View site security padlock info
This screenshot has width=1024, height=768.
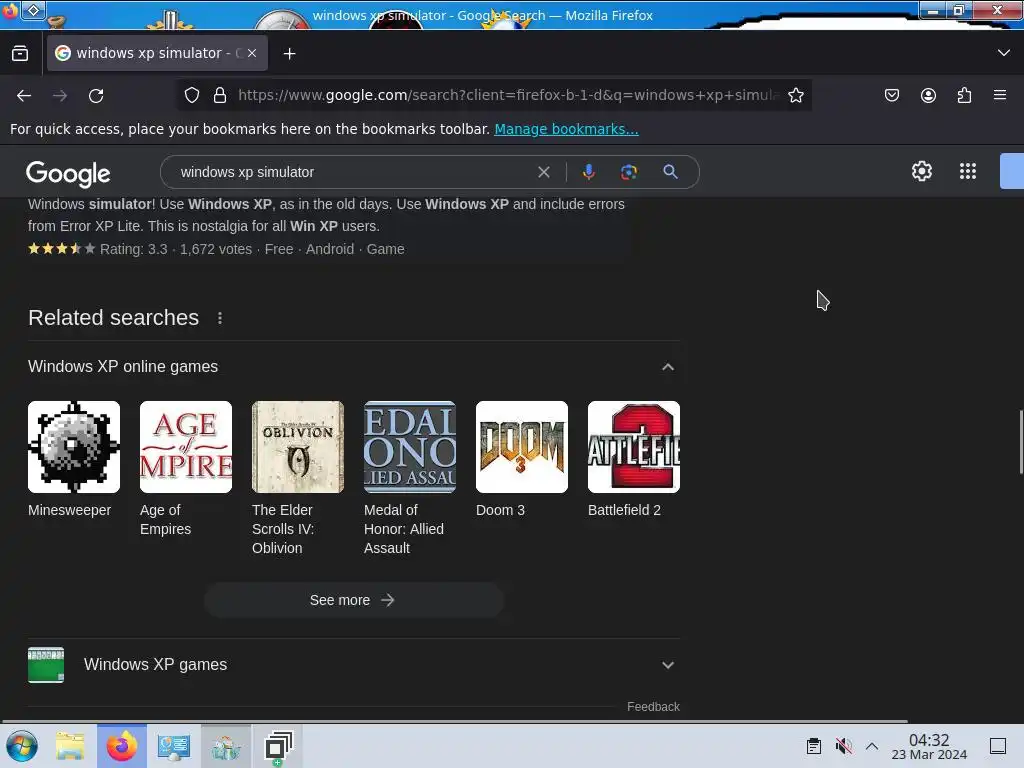coord(220,95)
